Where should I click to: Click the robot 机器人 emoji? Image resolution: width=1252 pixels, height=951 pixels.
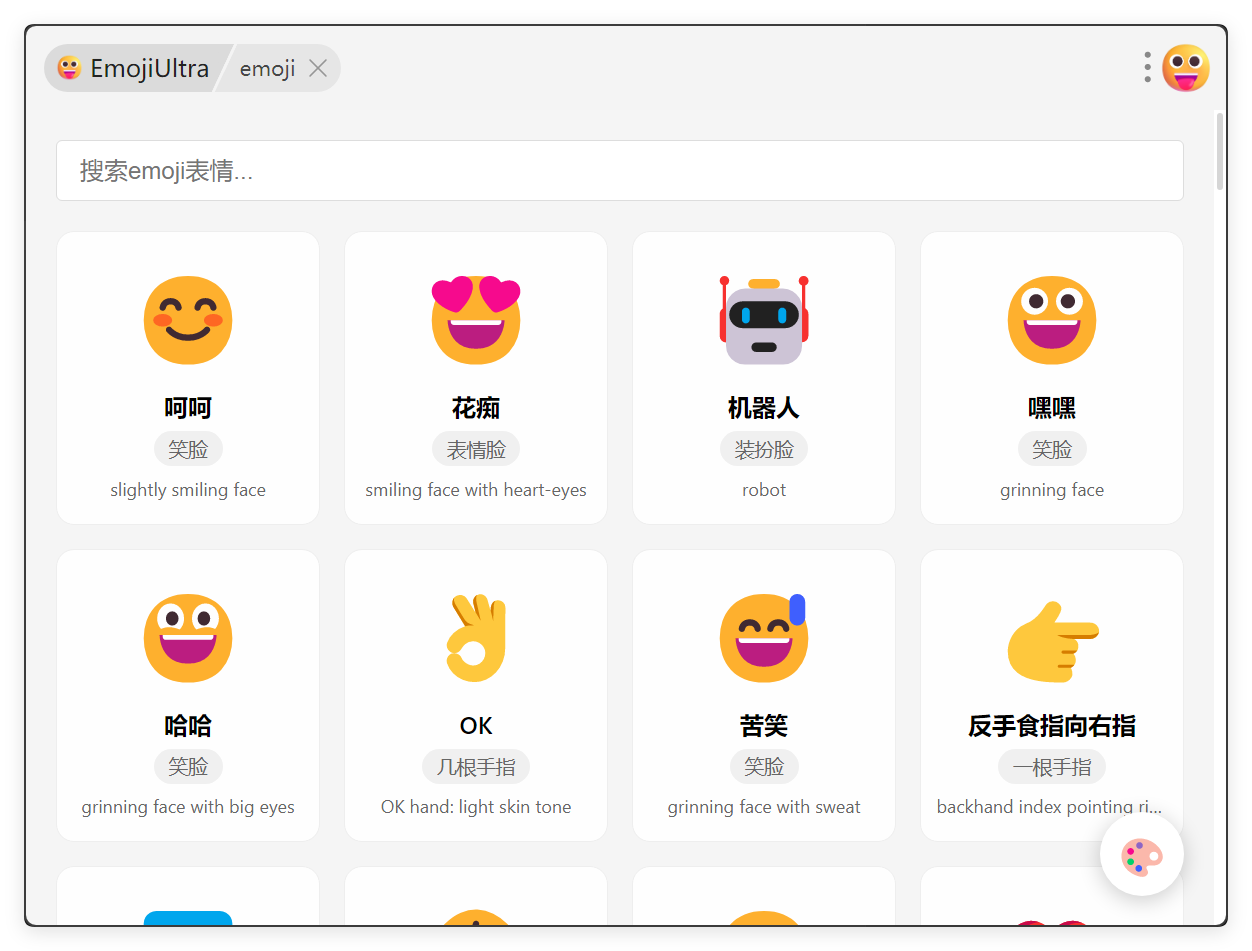pyautogui.click(x=764, y=320)
